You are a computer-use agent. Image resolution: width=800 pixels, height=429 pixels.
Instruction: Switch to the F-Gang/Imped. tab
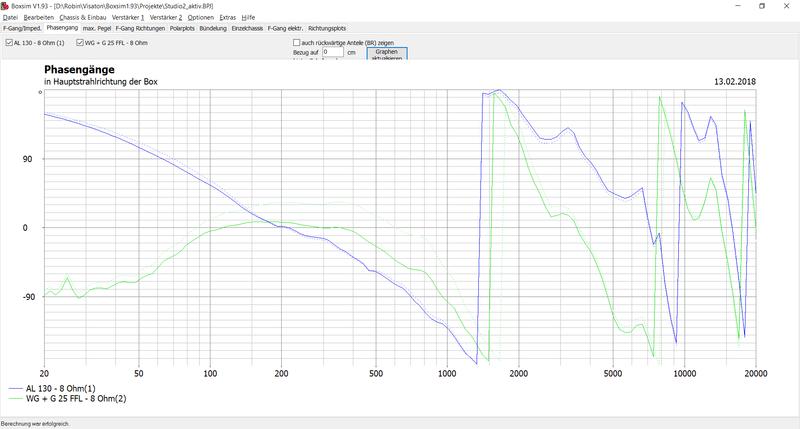click(21, 29)
